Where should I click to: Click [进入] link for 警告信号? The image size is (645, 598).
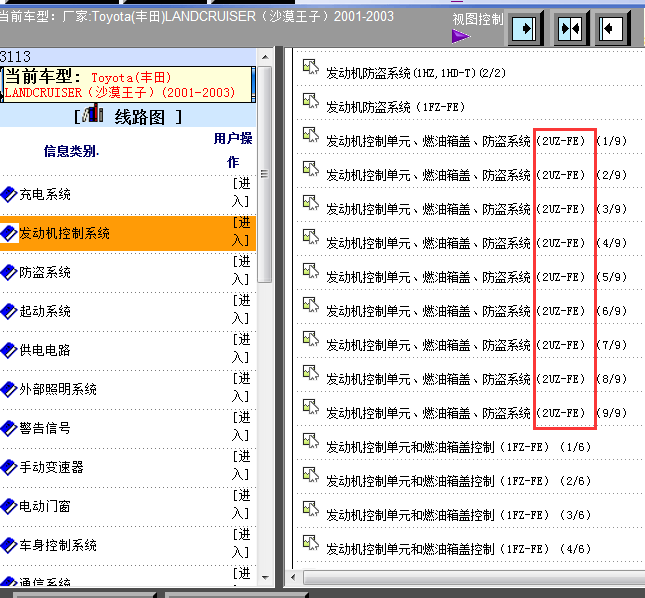tap(241, 426)
